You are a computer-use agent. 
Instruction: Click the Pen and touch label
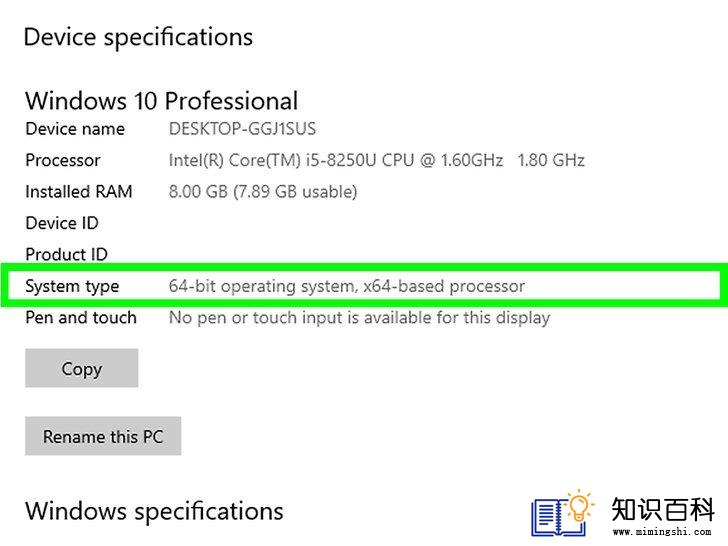pos(81,318)
